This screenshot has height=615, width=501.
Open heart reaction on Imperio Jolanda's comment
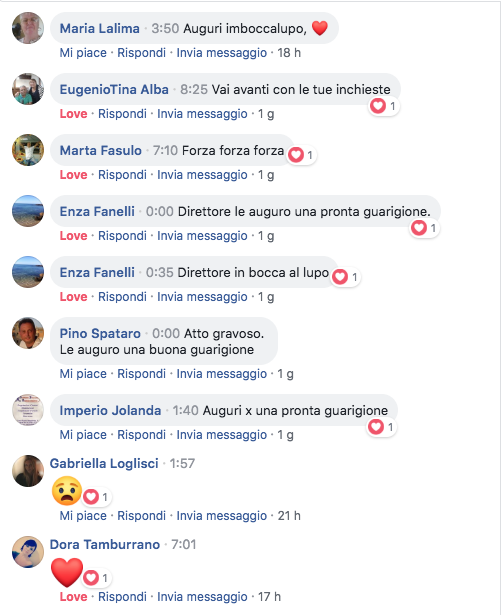coord(382,427)
